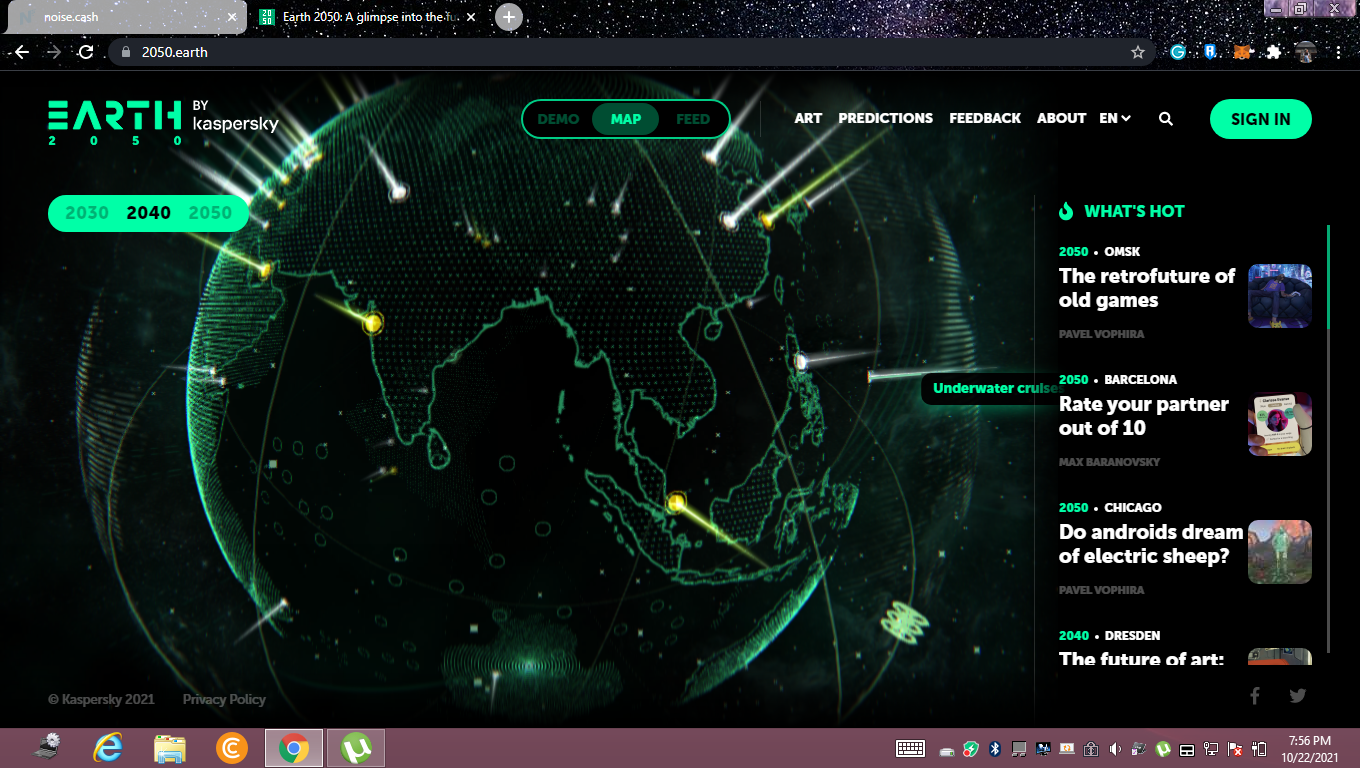This screenshot has height=768, width=1360.
Task: Open the Action Center flag icon
Action: click(x=1235, y=748)
